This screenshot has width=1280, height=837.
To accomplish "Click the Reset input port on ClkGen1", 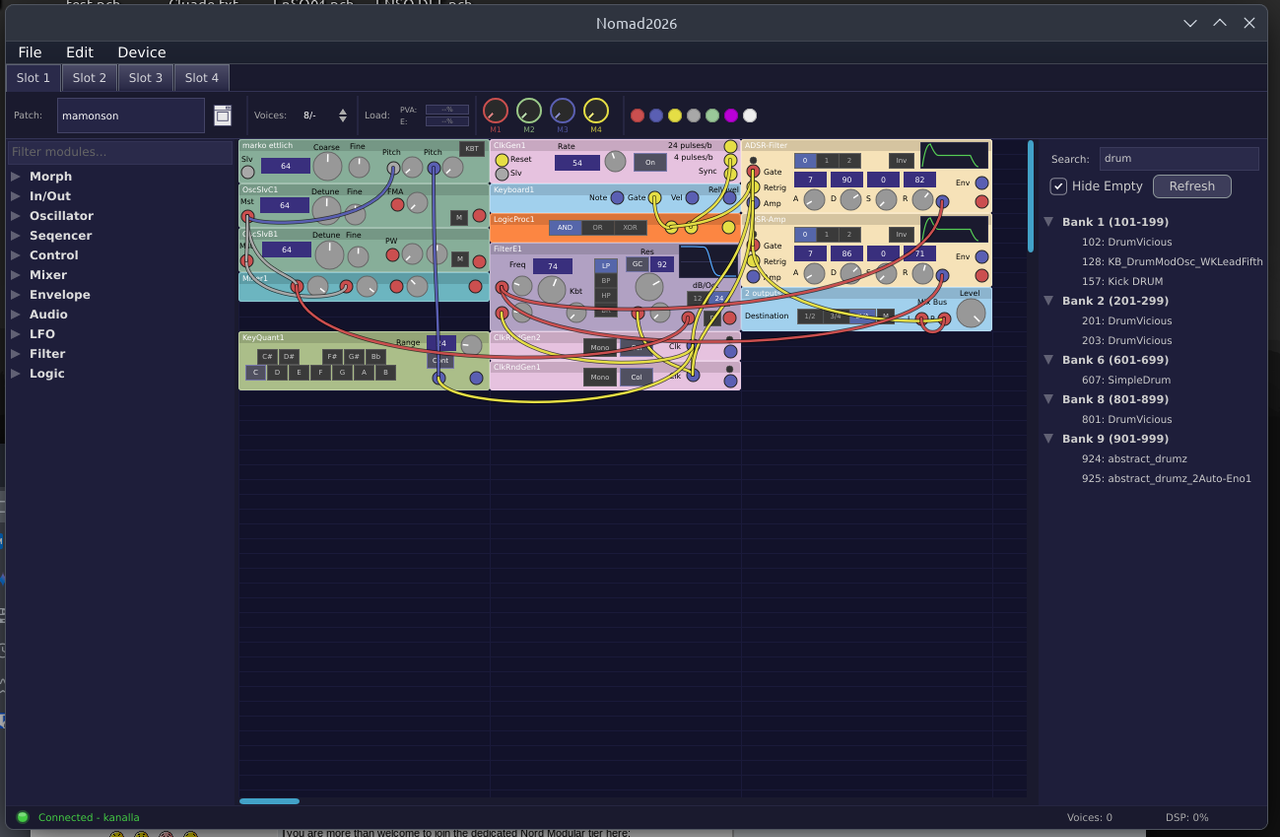I will coord(502,160).
